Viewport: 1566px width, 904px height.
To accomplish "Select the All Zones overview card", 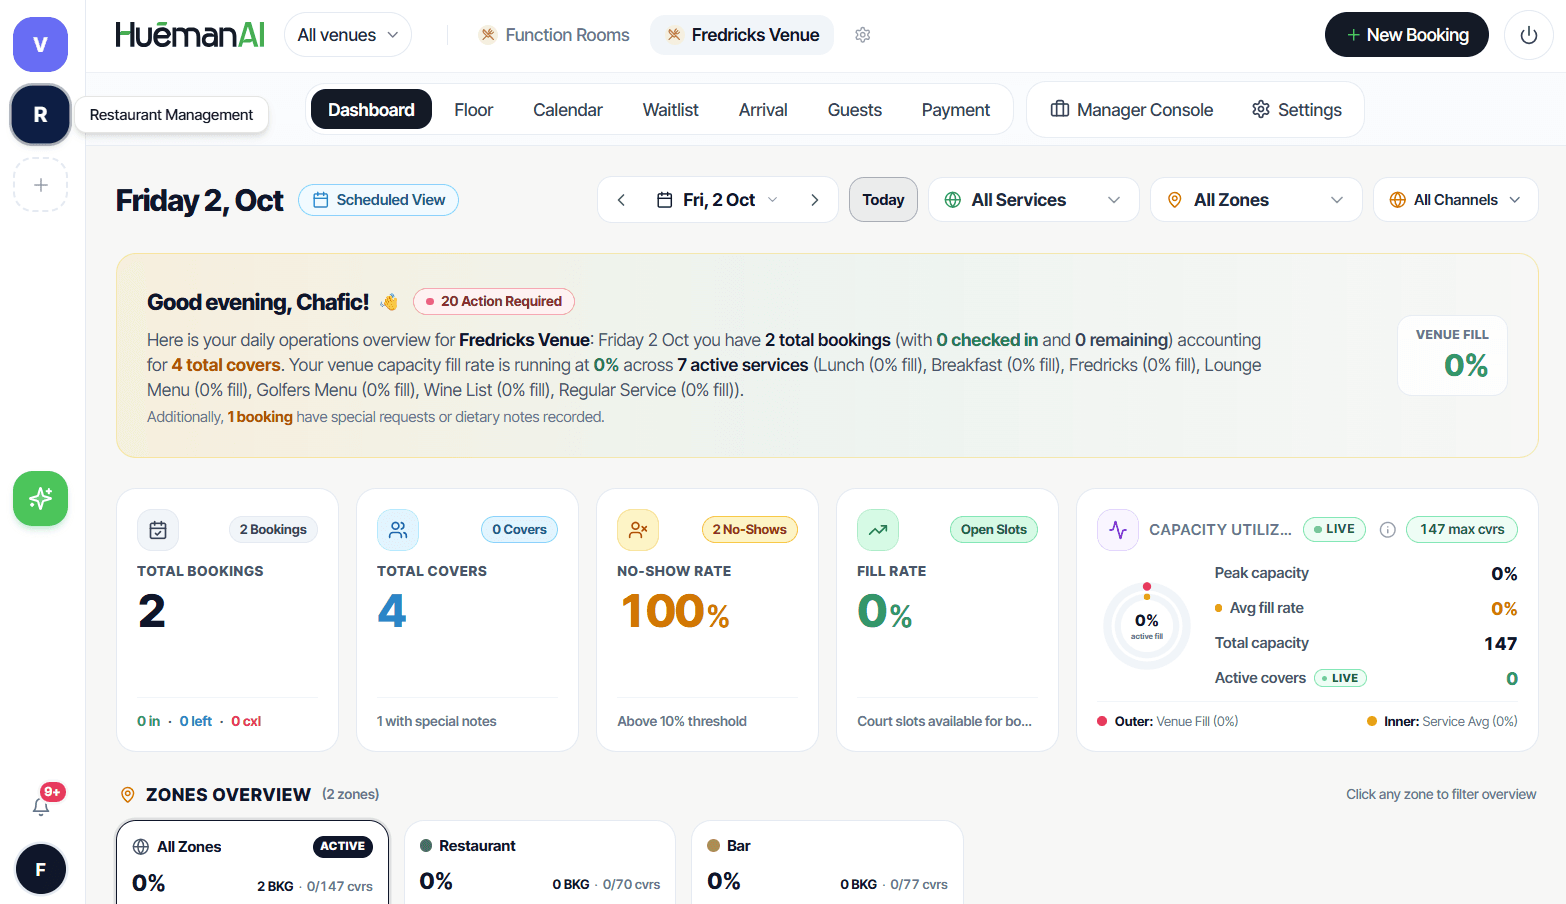I will pyautogui.click(x=253, y=863).
